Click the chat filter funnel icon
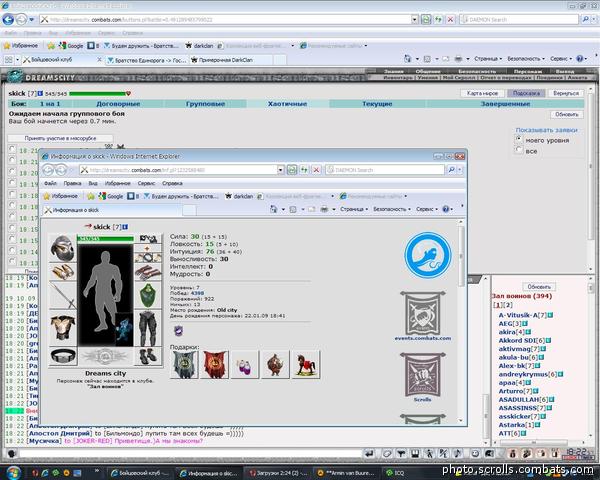Image resolution: width=600 pixels, height=480 pixels. pos(401,454)
